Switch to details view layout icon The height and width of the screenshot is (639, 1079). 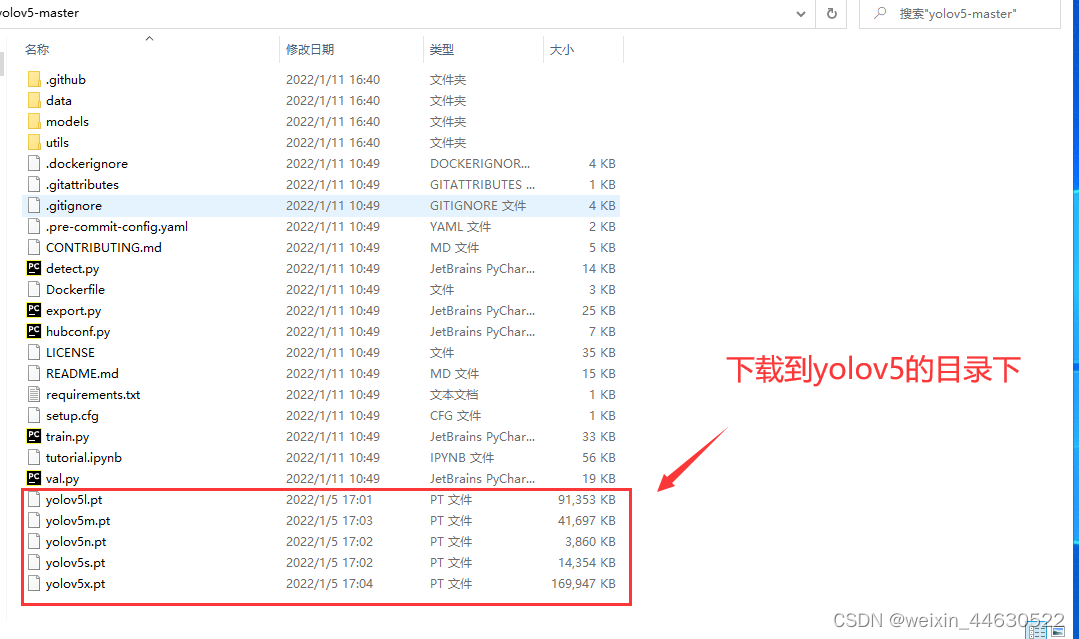tap(1038, 631)
